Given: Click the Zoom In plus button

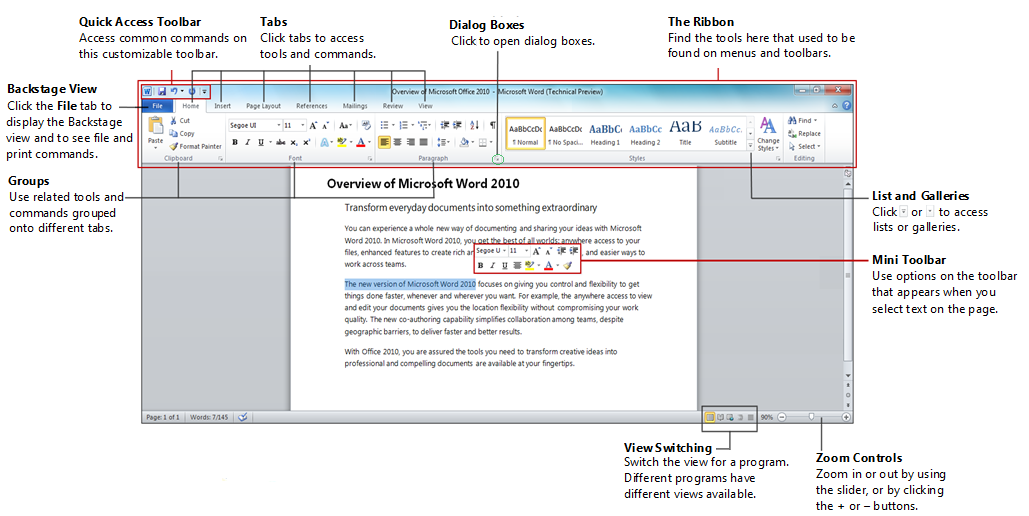Looking at the screenshot, I should (x=846, y=417).
